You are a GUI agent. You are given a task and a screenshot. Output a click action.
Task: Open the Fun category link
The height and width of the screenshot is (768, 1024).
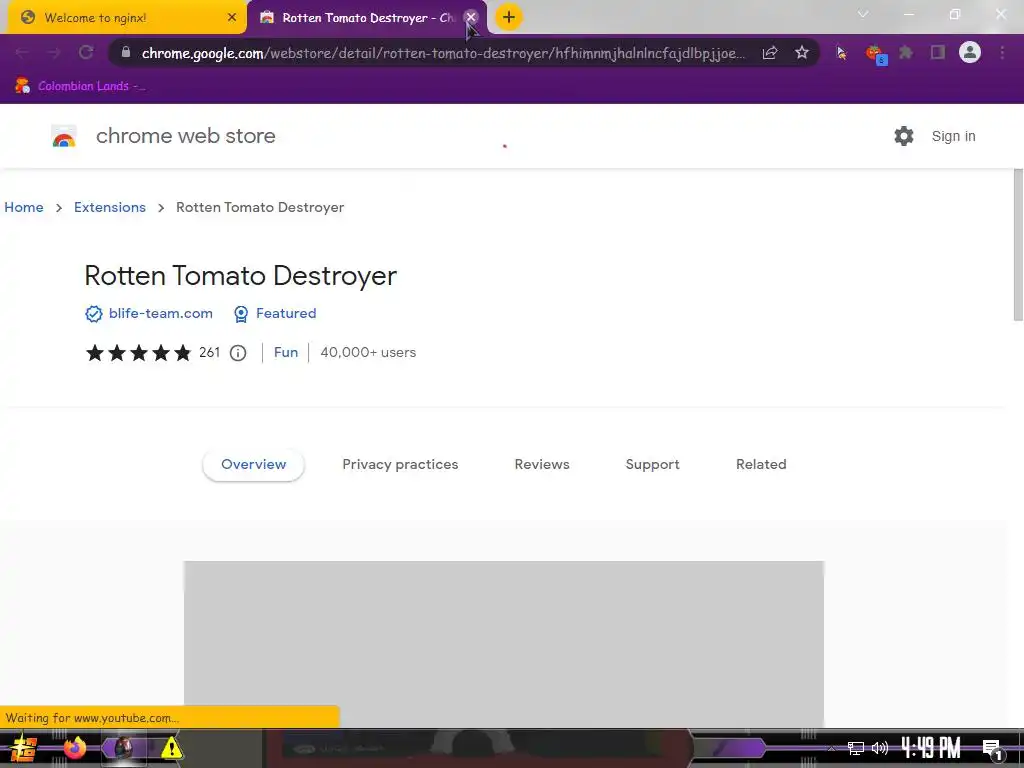285,353
